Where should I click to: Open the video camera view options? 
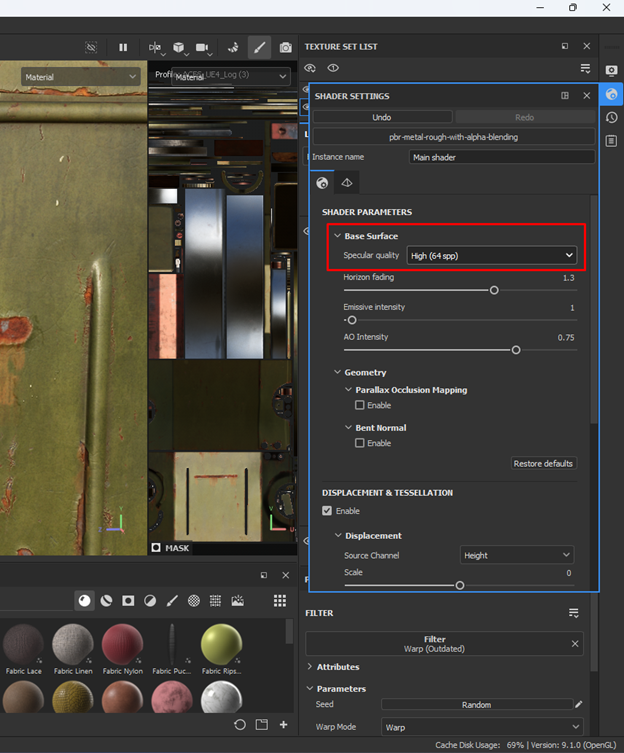[204, 47]
